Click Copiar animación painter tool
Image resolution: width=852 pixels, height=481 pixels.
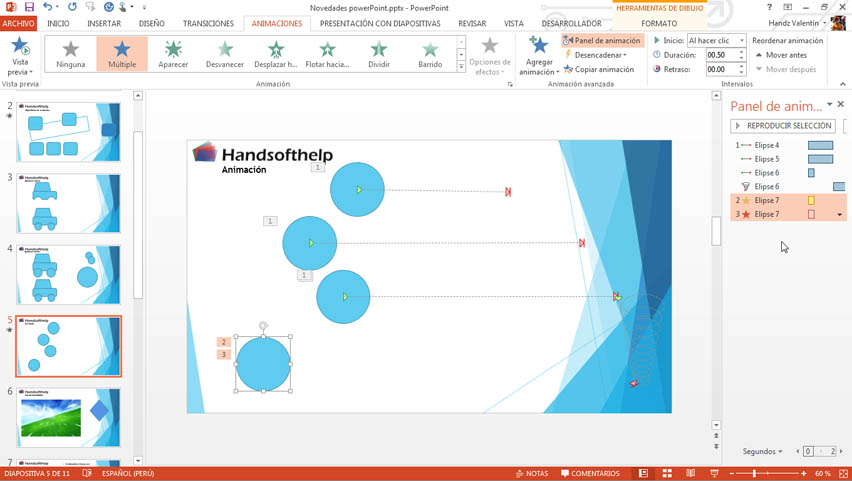(599, 70)
